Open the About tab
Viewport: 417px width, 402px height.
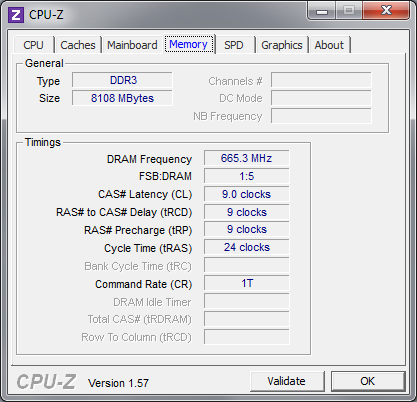[329, 45]
